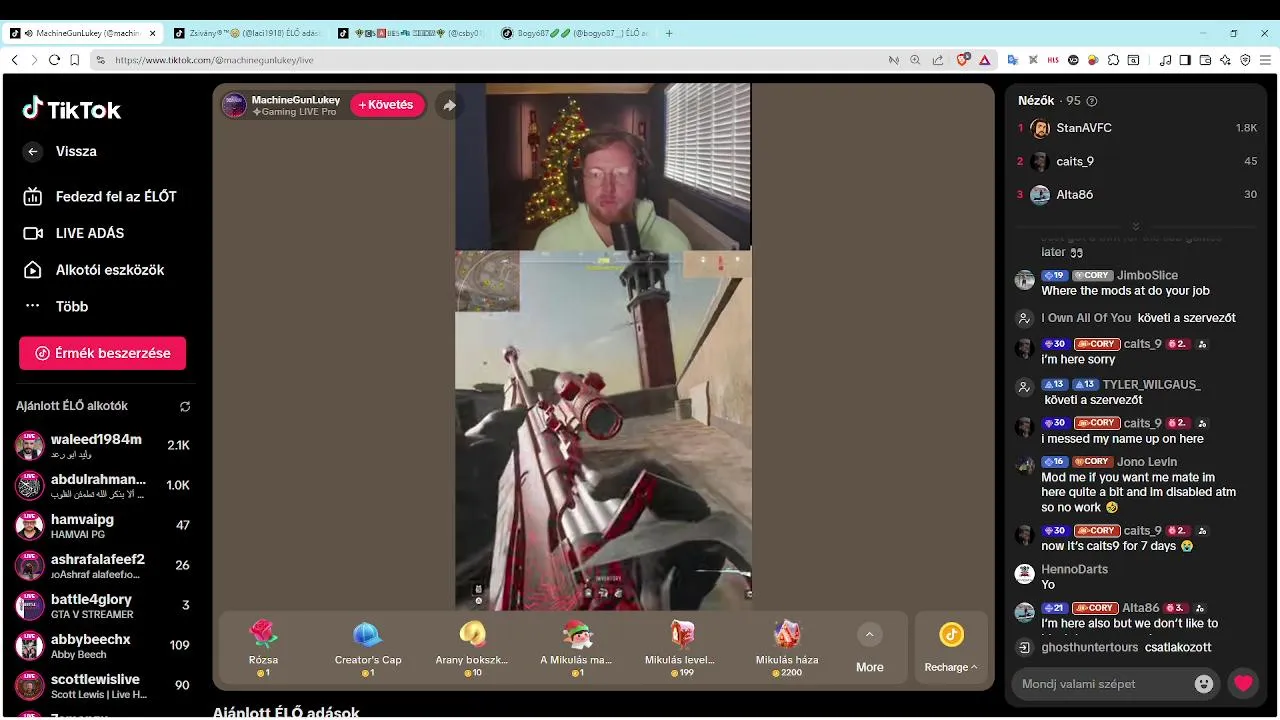Open abbybeechx live stream
Viewport: 1280px width, 720px height.
tap(103, 645)
